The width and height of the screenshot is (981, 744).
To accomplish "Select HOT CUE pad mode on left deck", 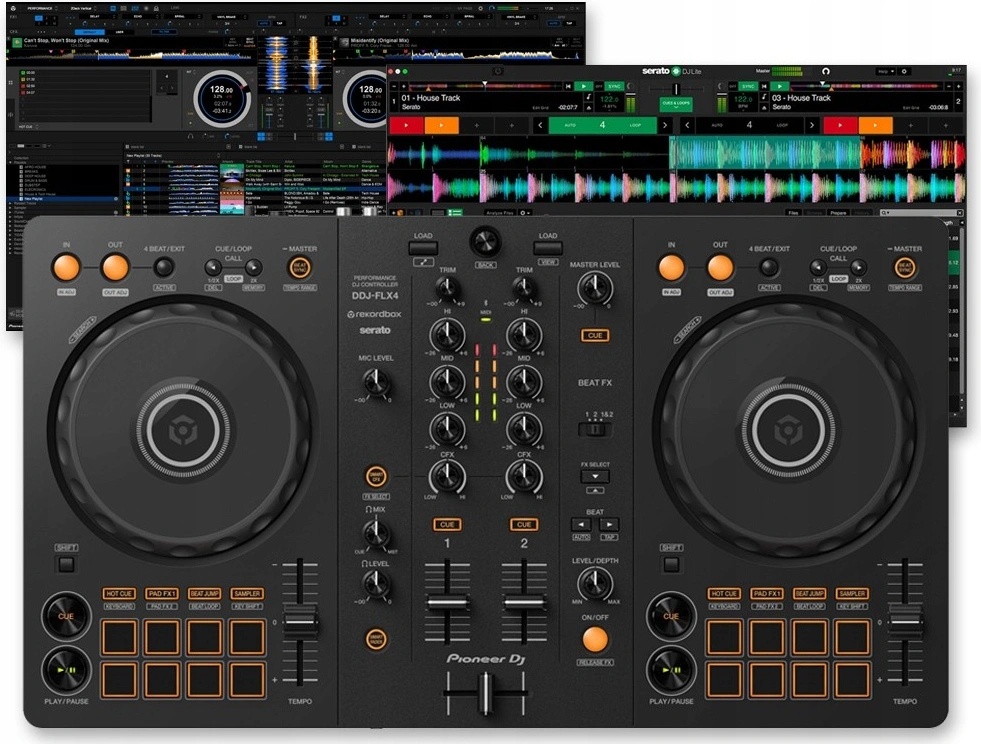I will pyautogui.click(x=119, y=593).
